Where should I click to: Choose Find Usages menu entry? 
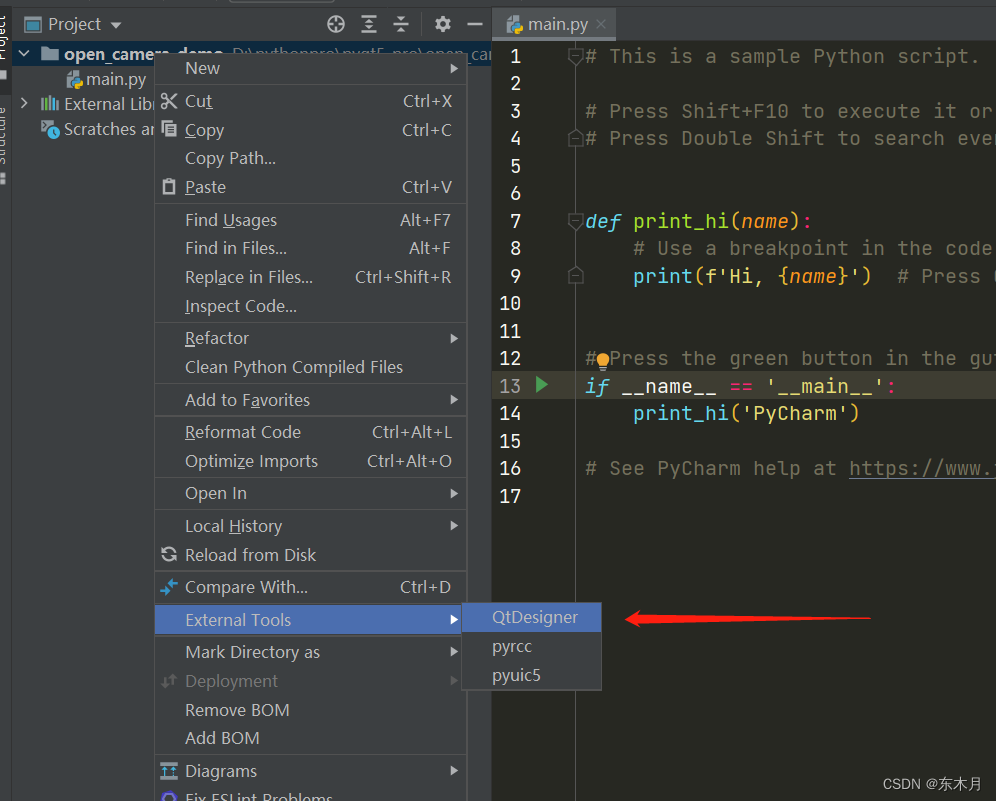tap(311, 220)
